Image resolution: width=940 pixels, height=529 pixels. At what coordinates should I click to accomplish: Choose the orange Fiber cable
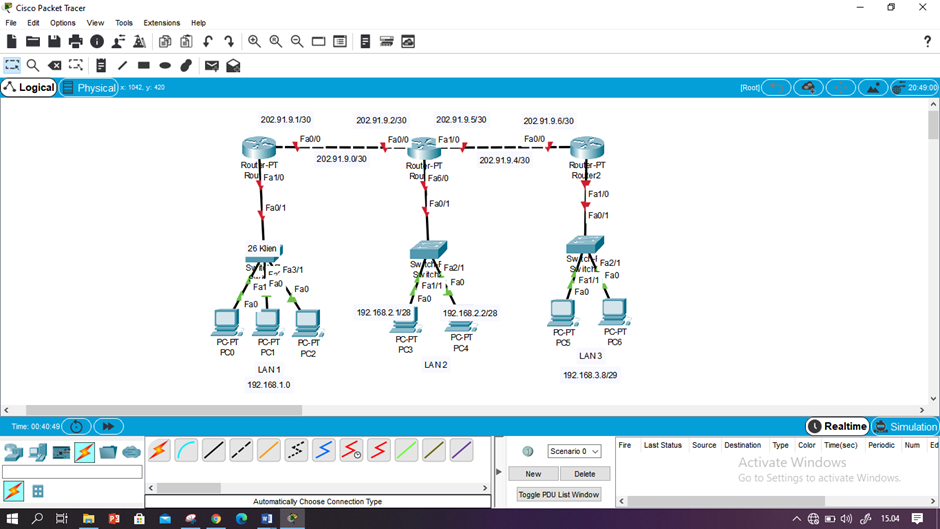(269, 450)
